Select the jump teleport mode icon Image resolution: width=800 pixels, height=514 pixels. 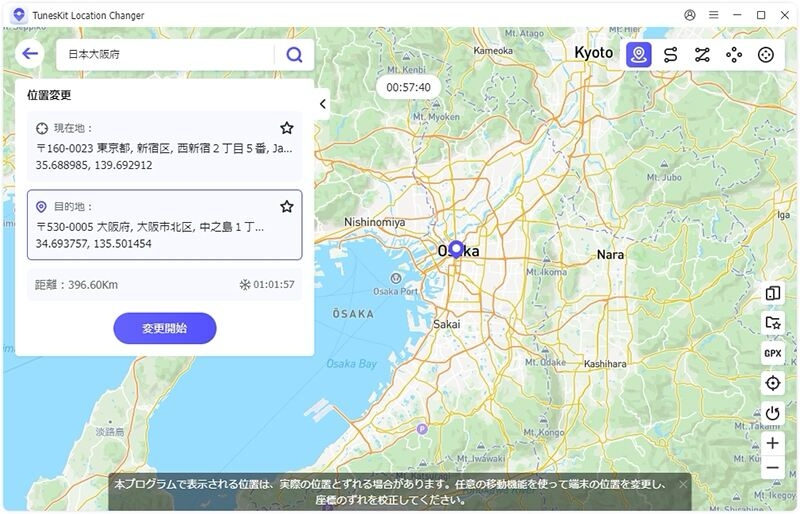734,55
